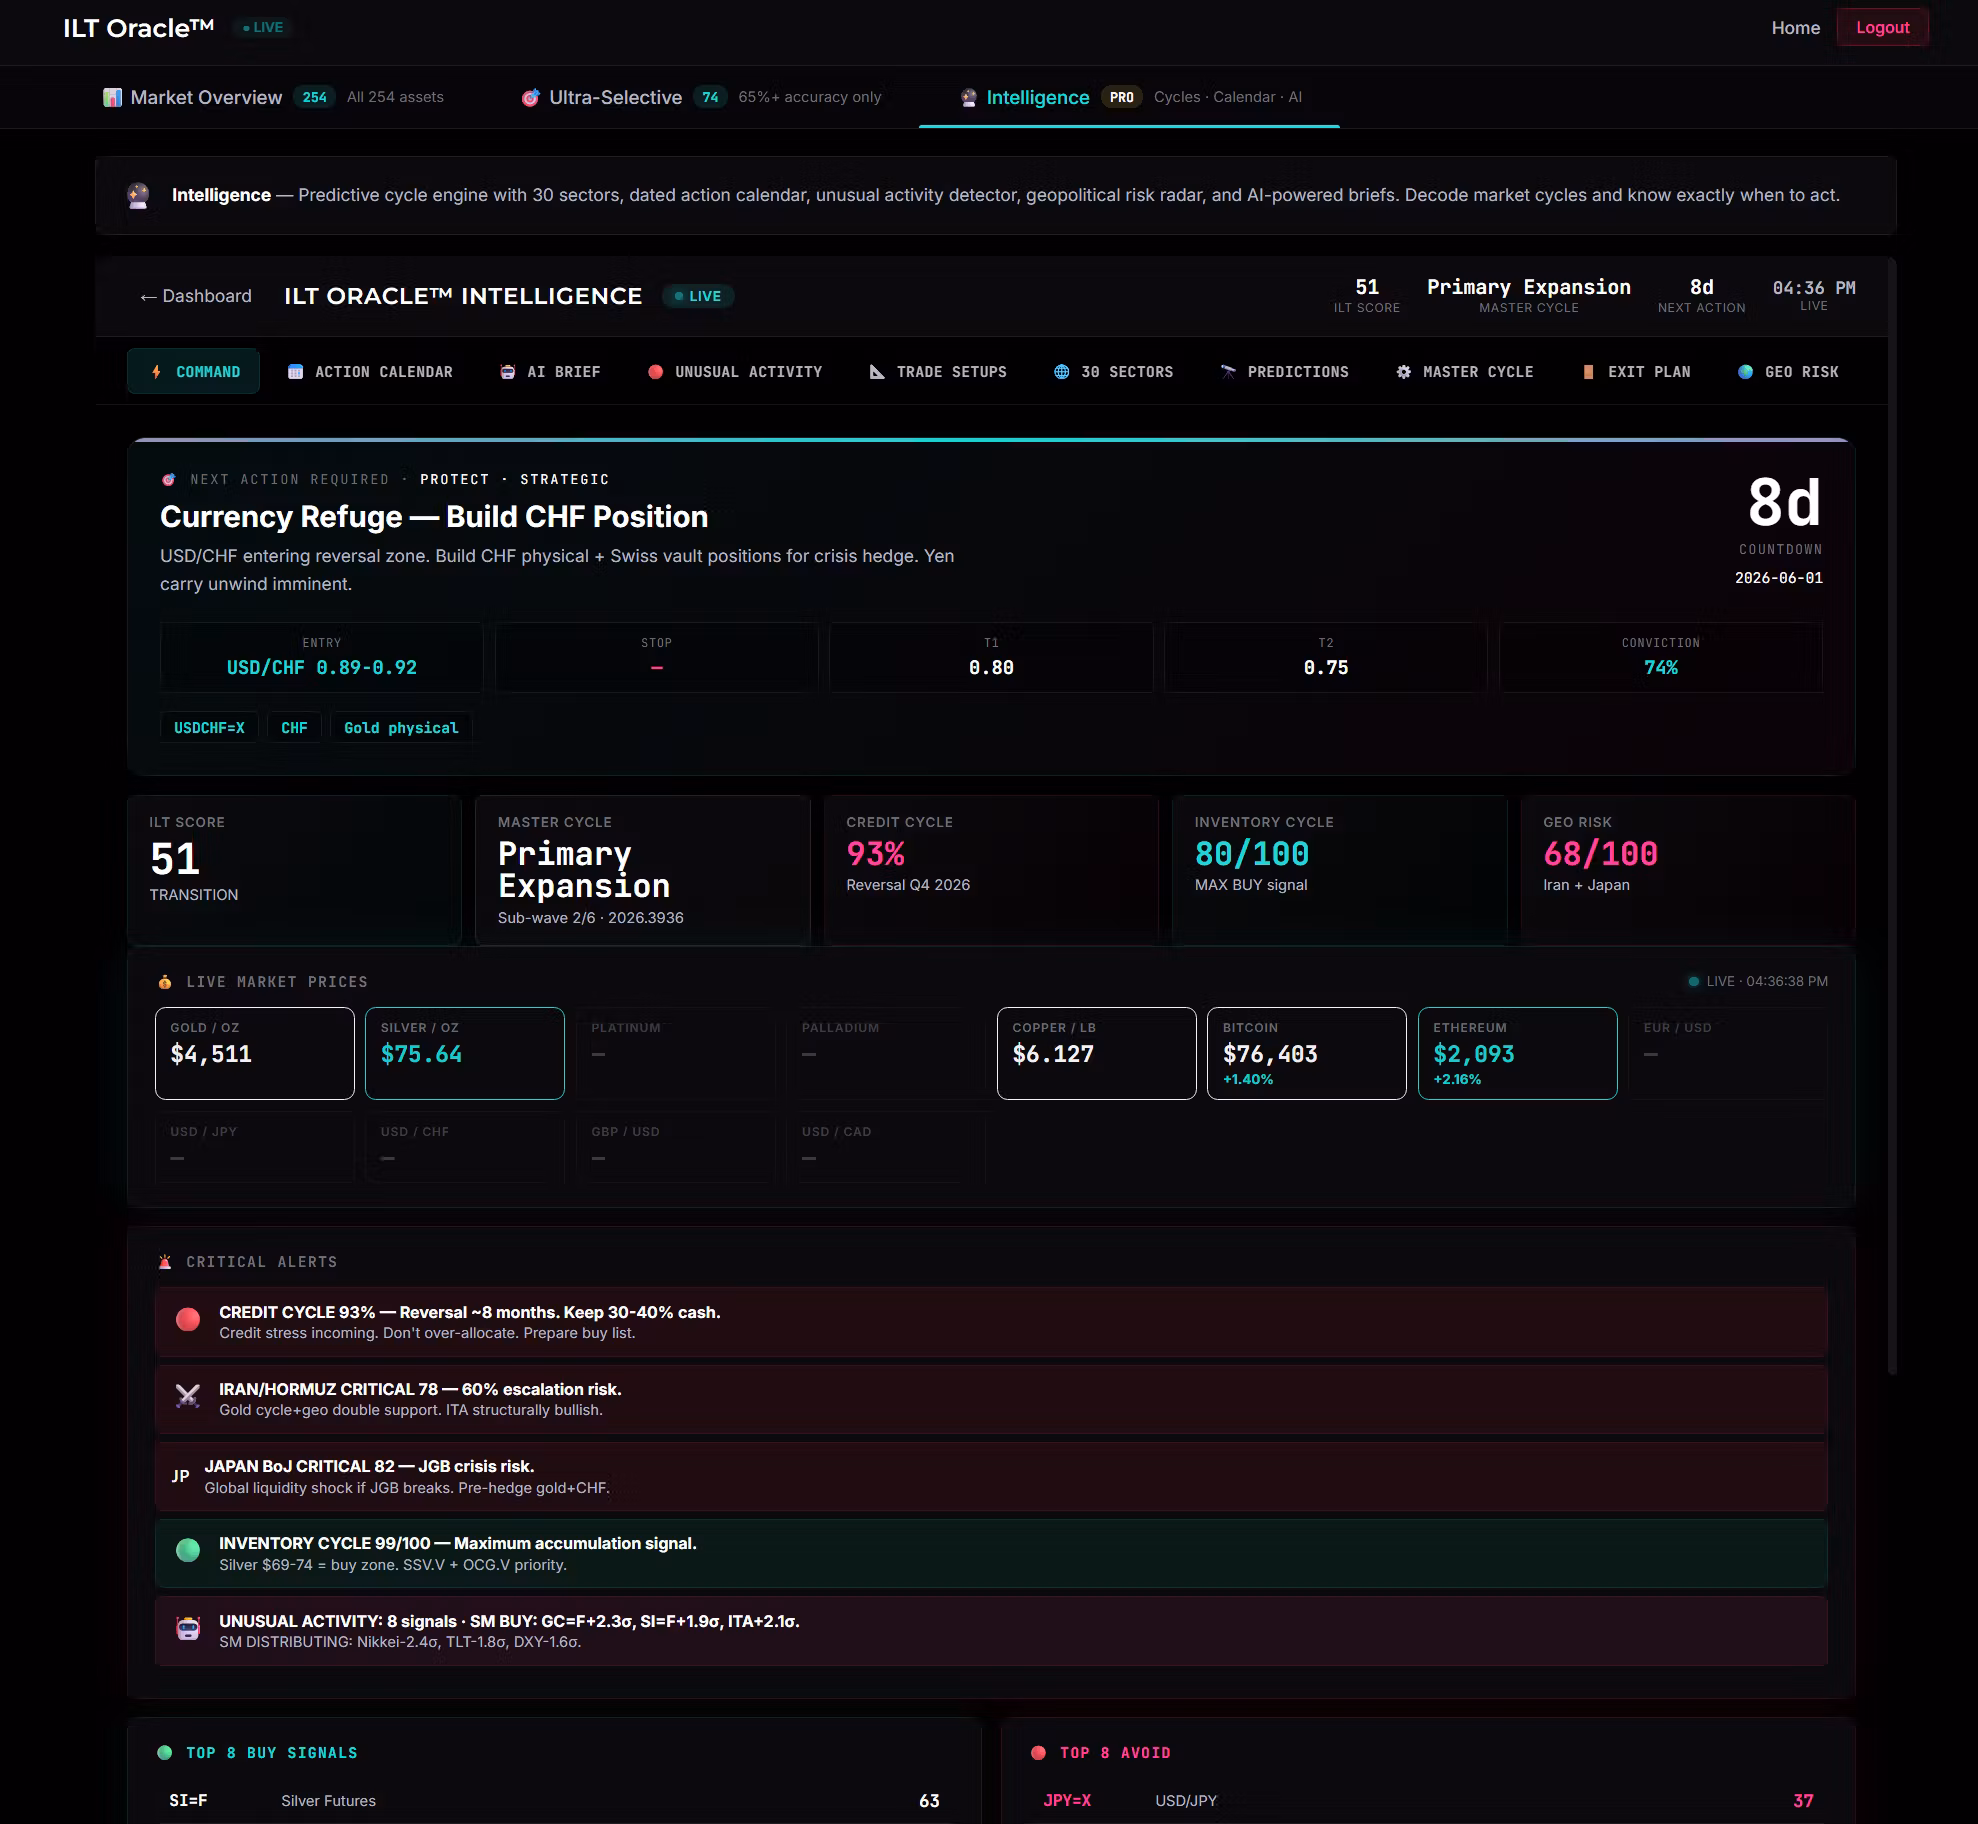Click the 254 assets count badge
This screenshot has height=1824, width=1978.
tap(314, 97)
